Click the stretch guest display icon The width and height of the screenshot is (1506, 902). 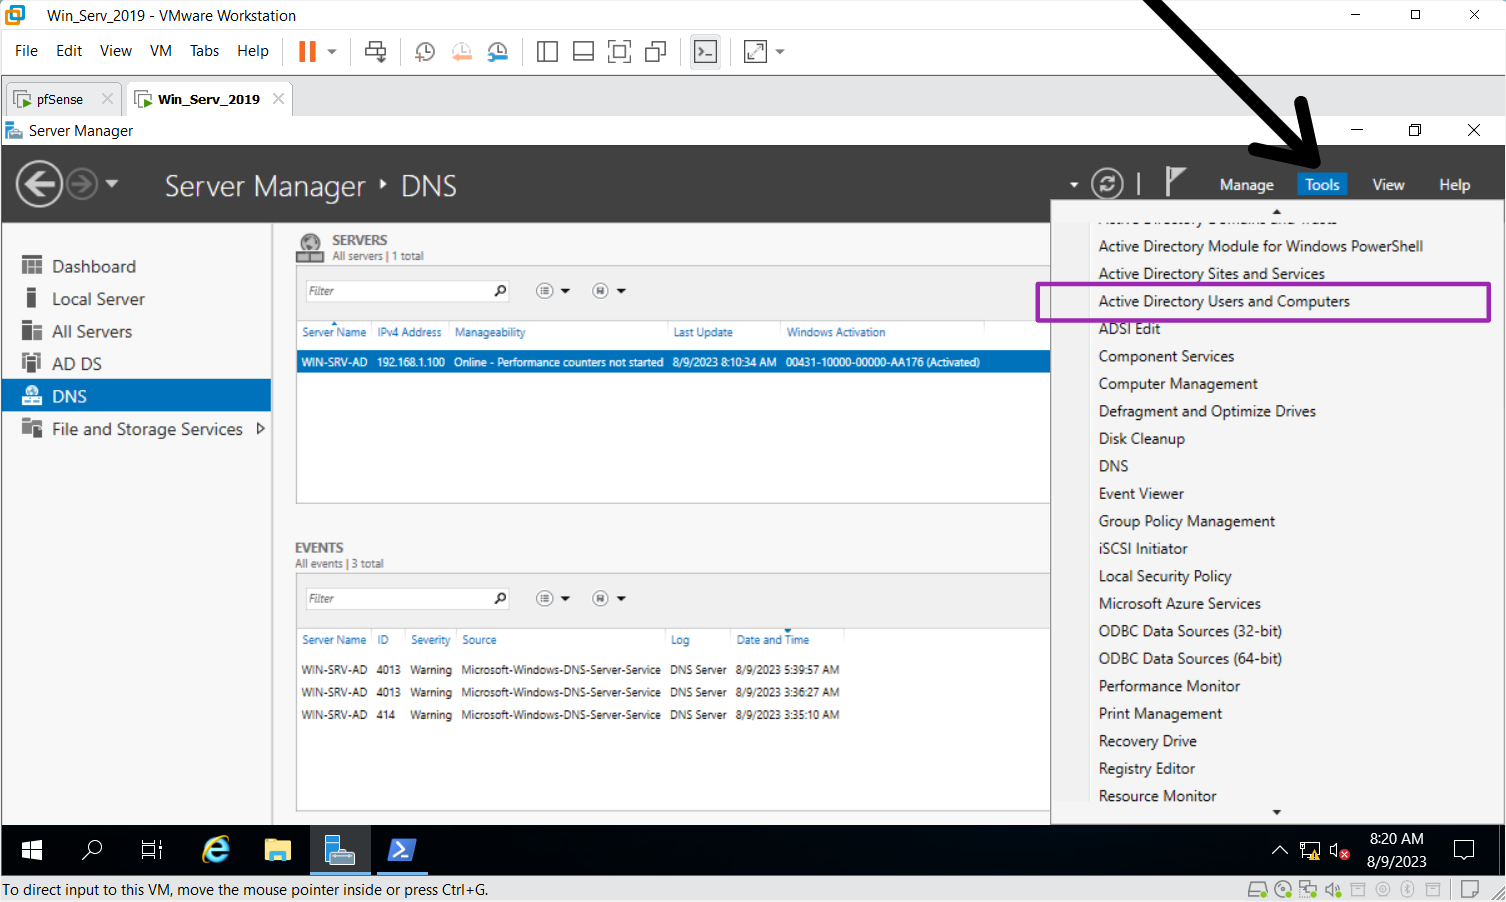[x=755, y=51]
